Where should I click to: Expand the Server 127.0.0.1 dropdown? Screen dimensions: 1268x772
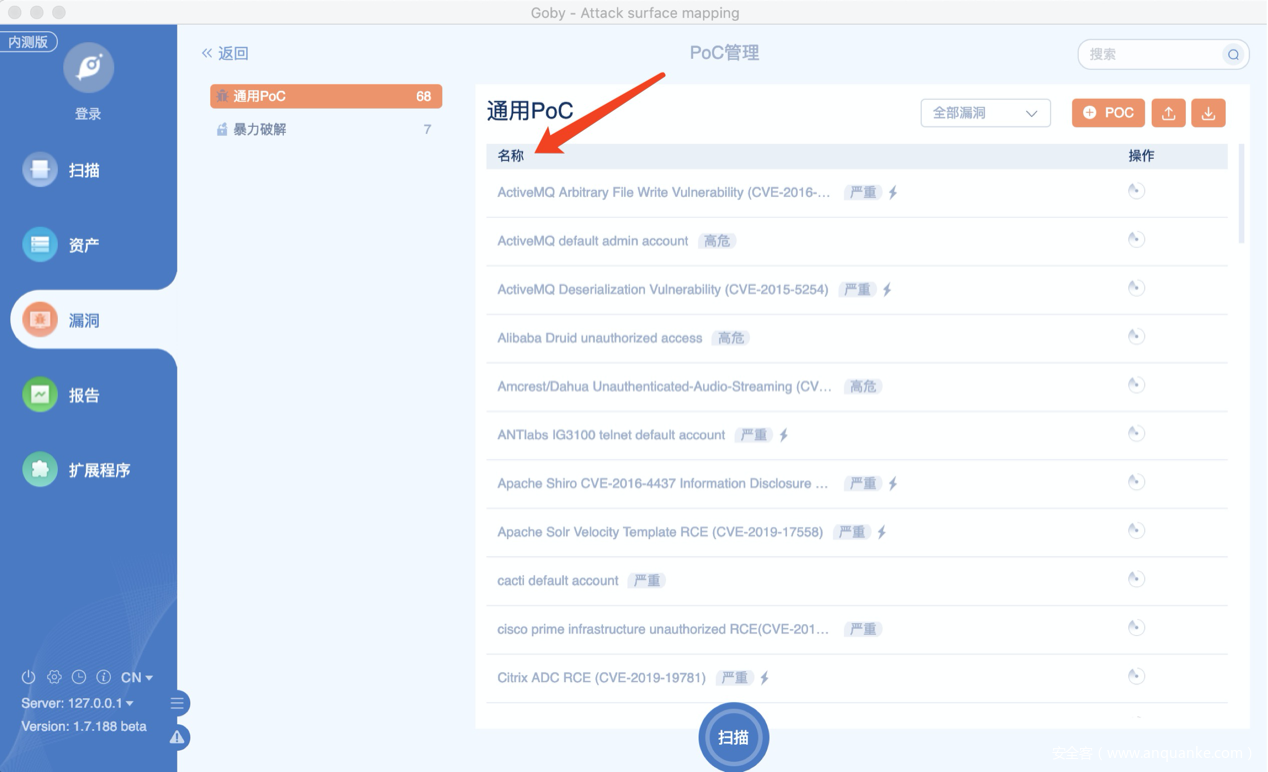point(77,703)
